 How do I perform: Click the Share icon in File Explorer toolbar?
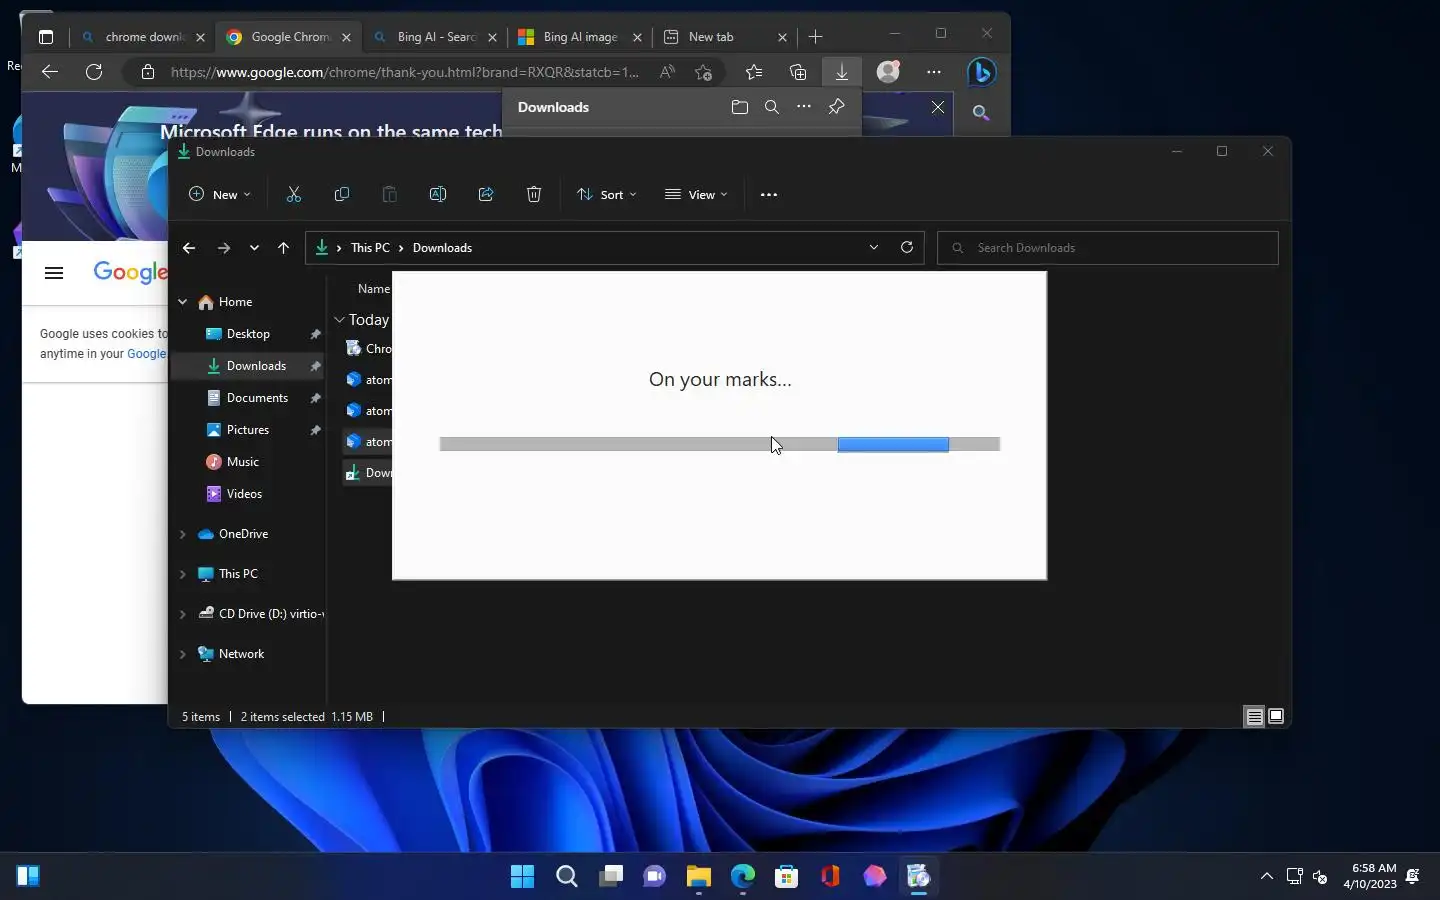(x=486, y=195)
